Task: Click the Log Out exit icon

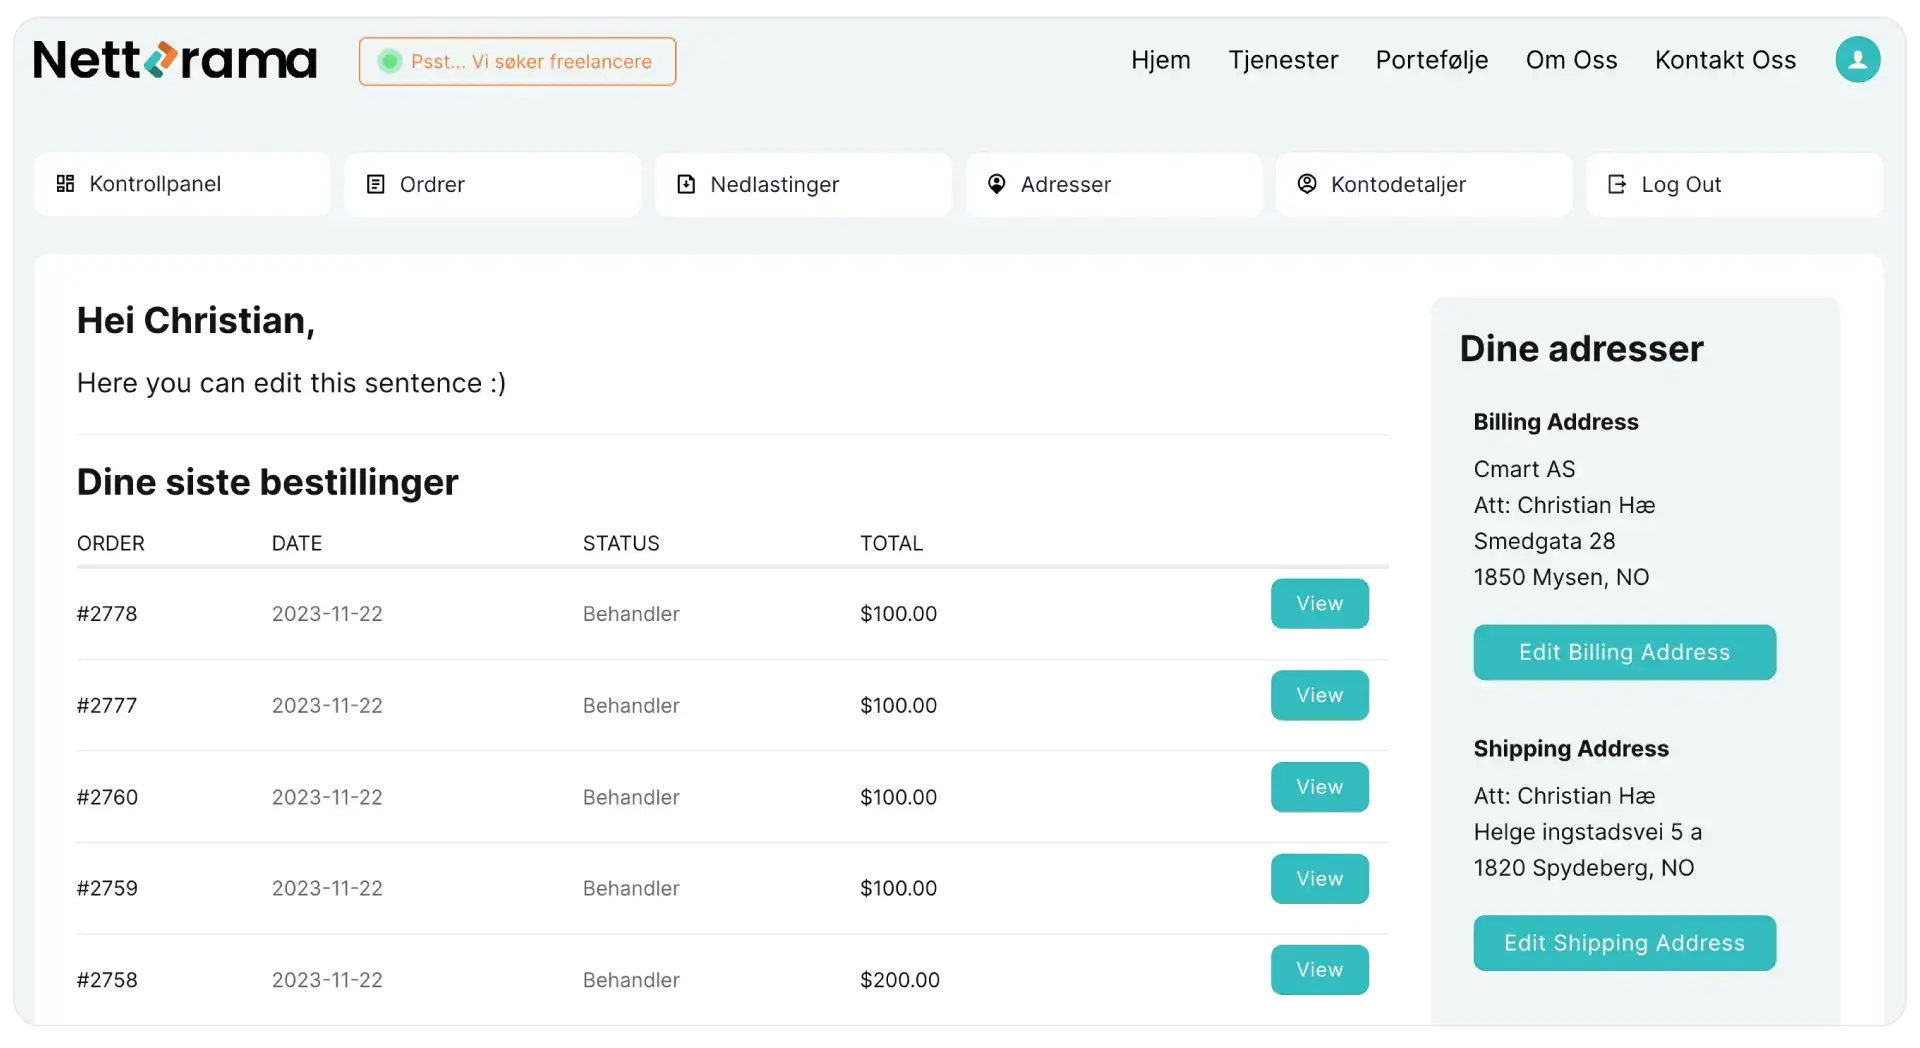Action: pyautogui.click(x=1616, y=184)
